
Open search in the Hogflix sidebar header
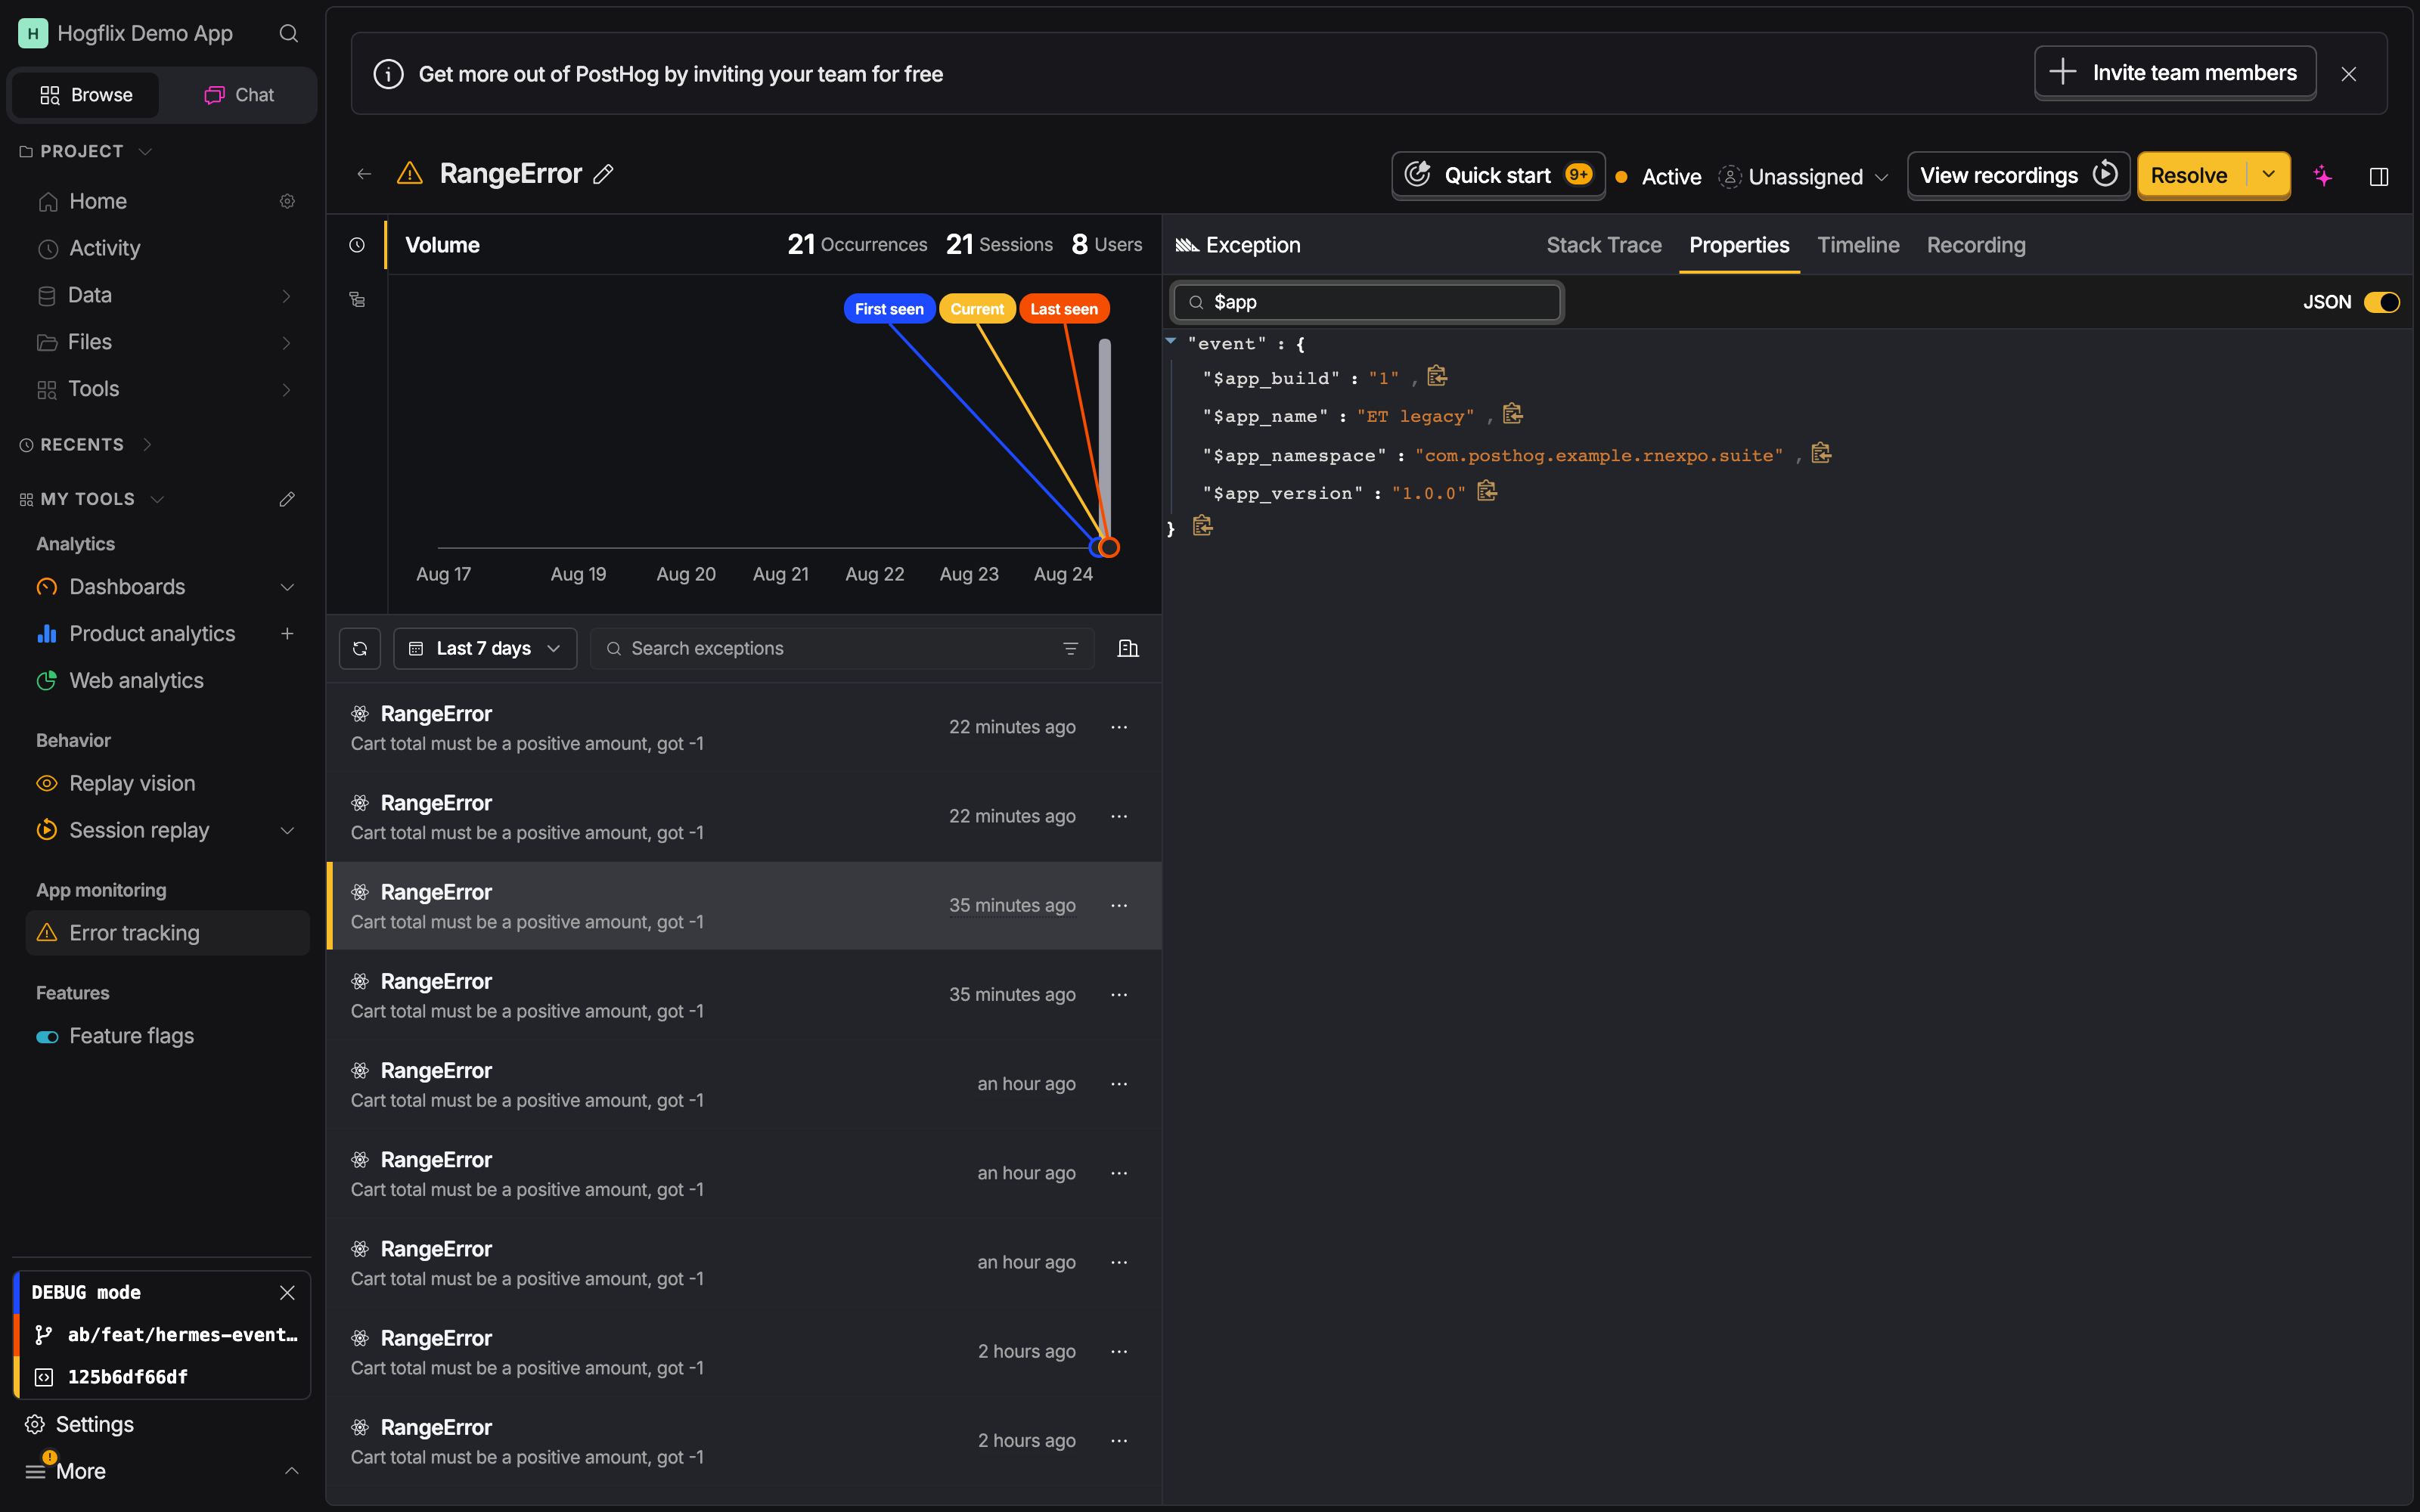click(x=289, y=34)
